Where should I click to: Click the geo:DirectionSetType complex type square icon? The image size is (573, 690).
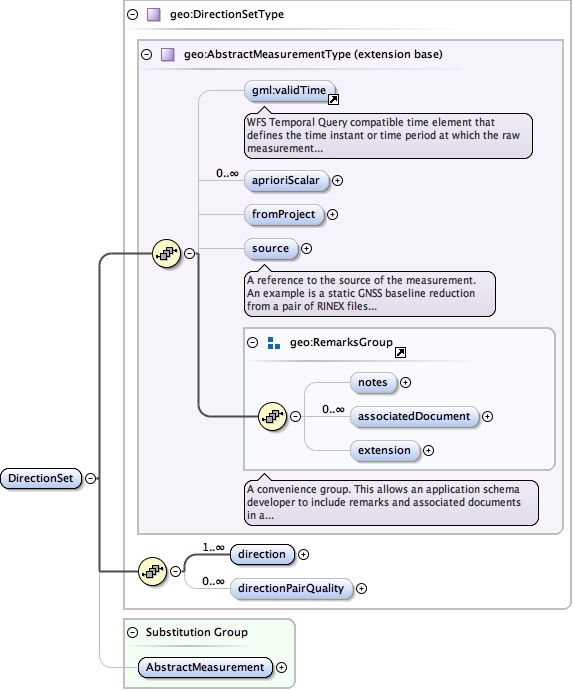pyautogui.click(x=154, y=15)
